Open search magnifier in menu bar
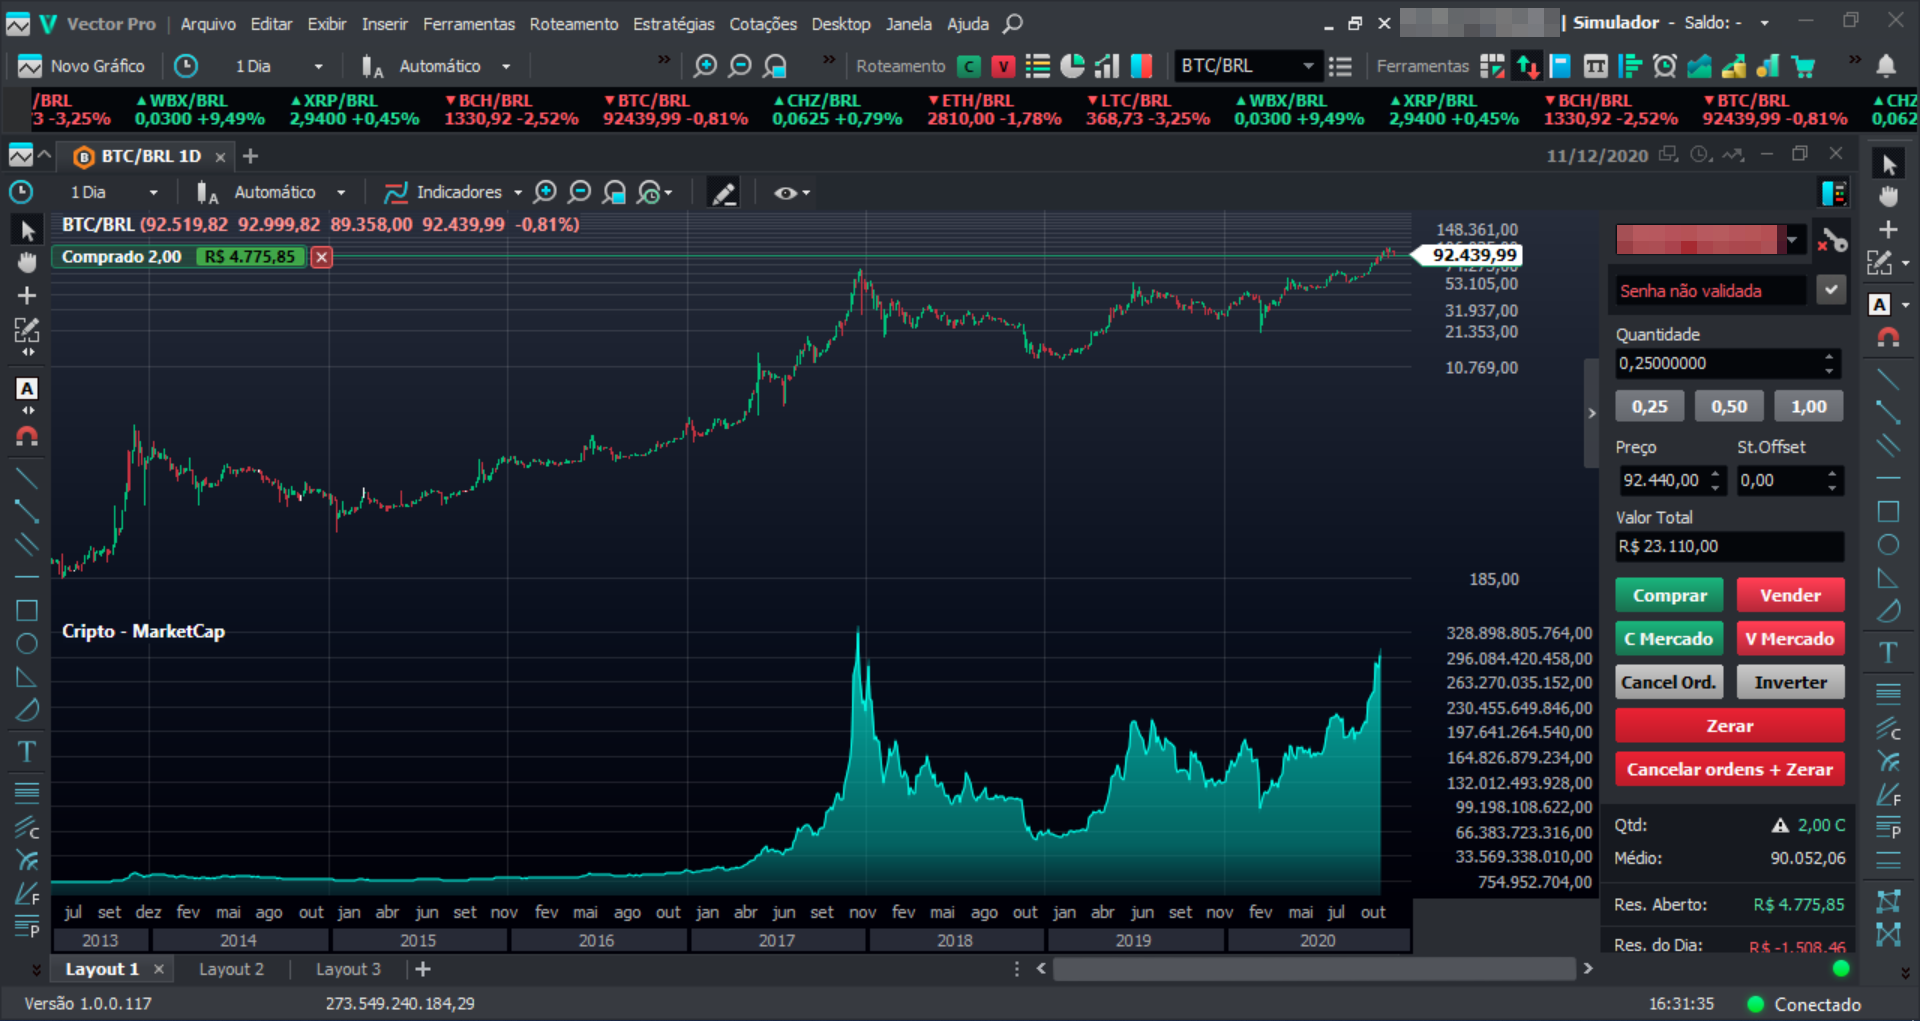Image resolution: width=1920 pixels, height=1021 pixels. (x=1013, y=23)
